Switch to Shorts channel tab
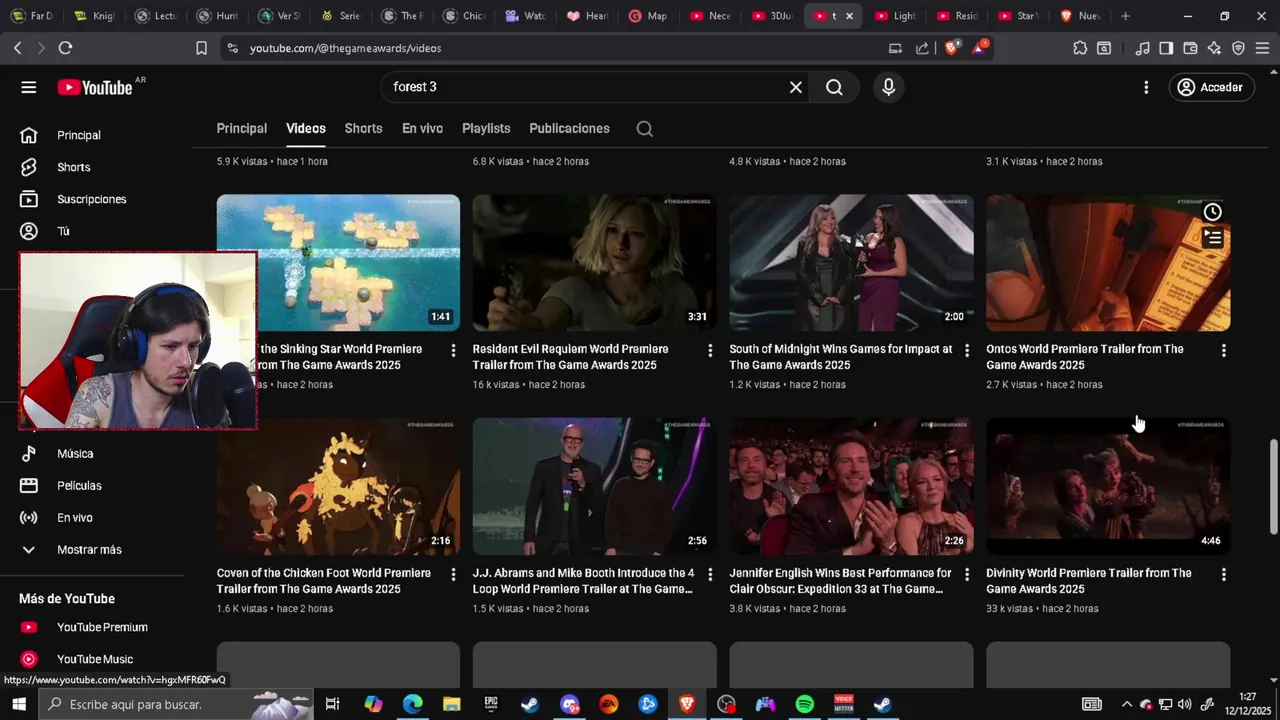Screen dimensions: 1280x720 pyautogui.click(x=363, y=128)
